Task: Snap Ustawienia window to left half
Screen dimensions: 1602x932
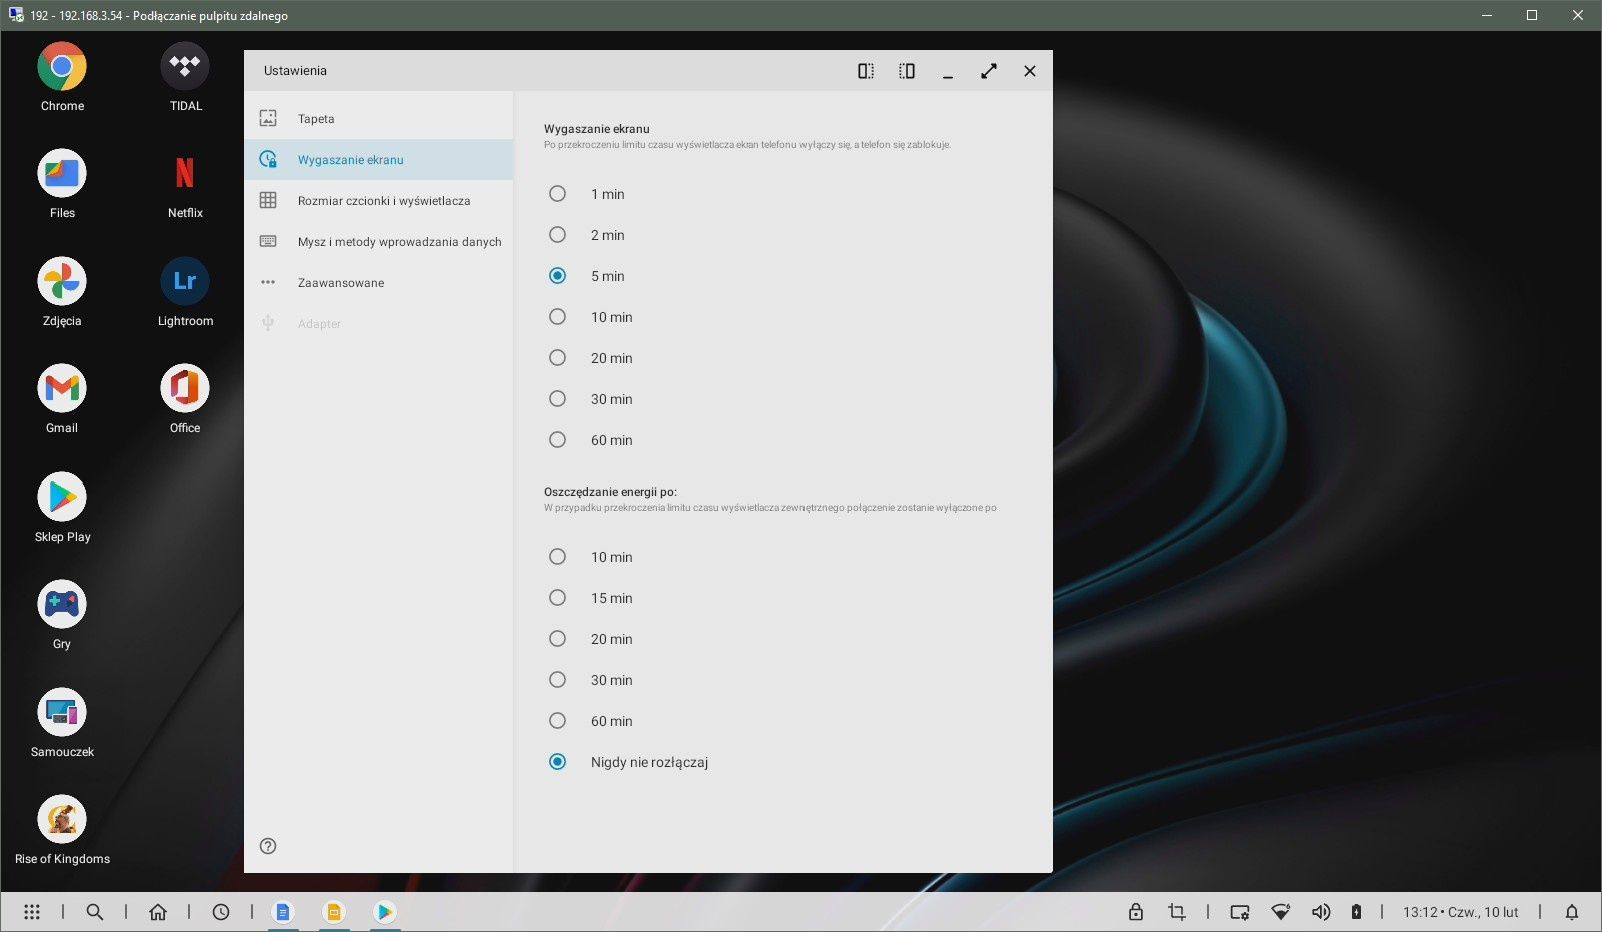Action: click(866, 71)
